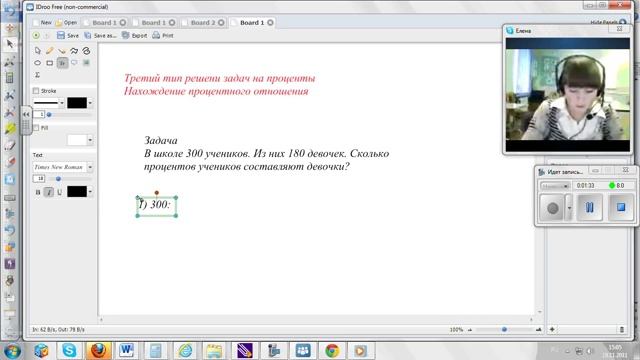Open the fill color dropdown arrow
Viewport: 640px width, 360px height.
90,140
